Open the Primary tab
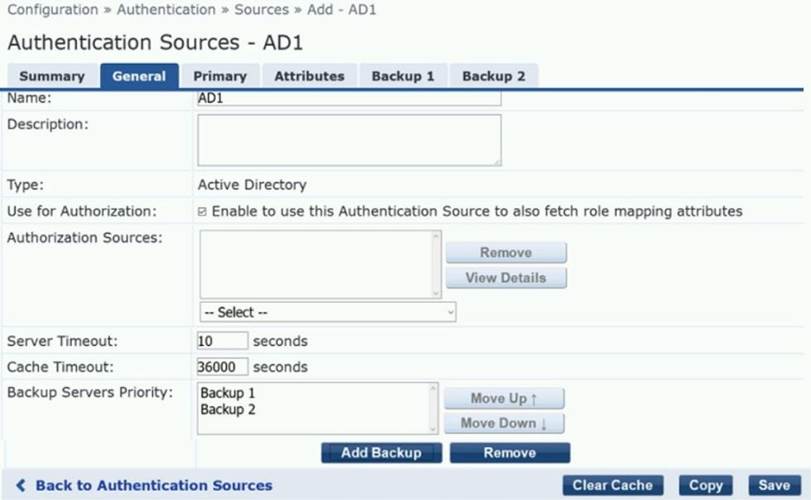Viewport: 811px width, 500px height. (x=220, y=76)
